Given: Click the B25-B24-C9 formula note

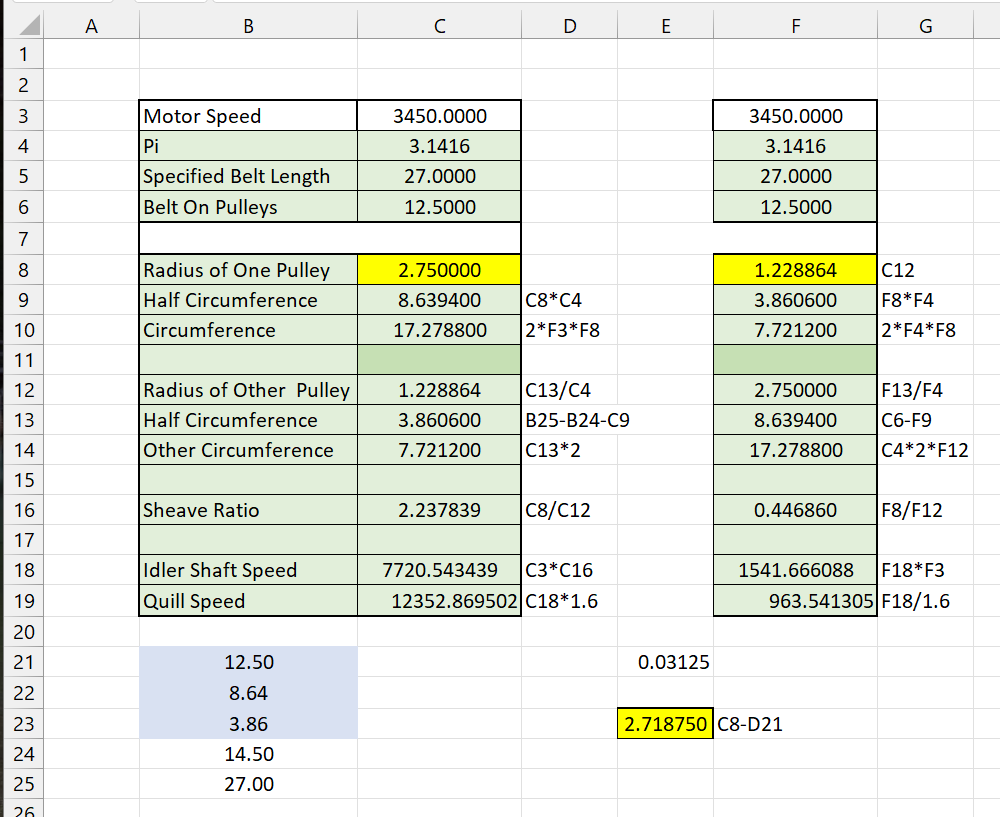Looking at the screenshot, I should pos(577,420).
